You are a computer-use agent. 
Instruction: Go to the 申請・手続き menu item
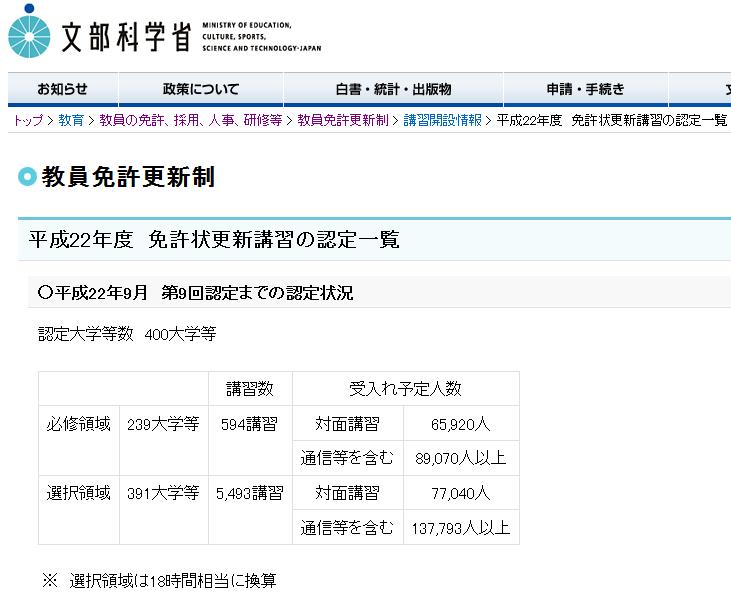pyautogui.click(x=585, y=89)
